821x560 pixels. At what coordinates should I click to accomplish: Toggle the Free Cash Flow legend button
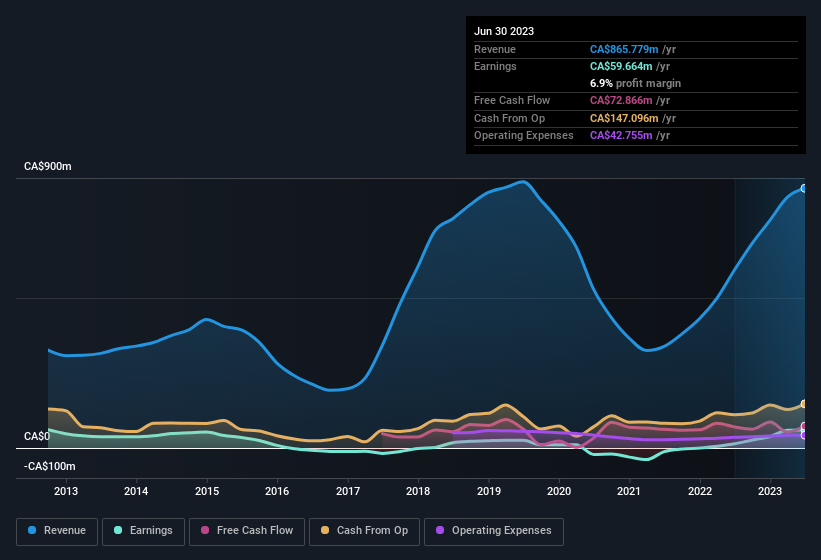click(247, 531)
